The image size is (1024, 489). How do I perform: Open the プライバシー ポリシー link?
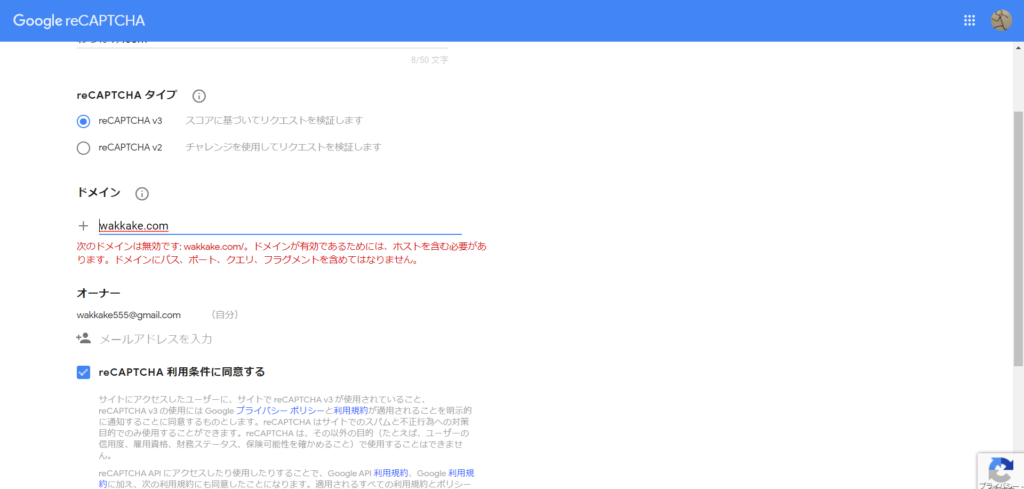pos(280,411)
